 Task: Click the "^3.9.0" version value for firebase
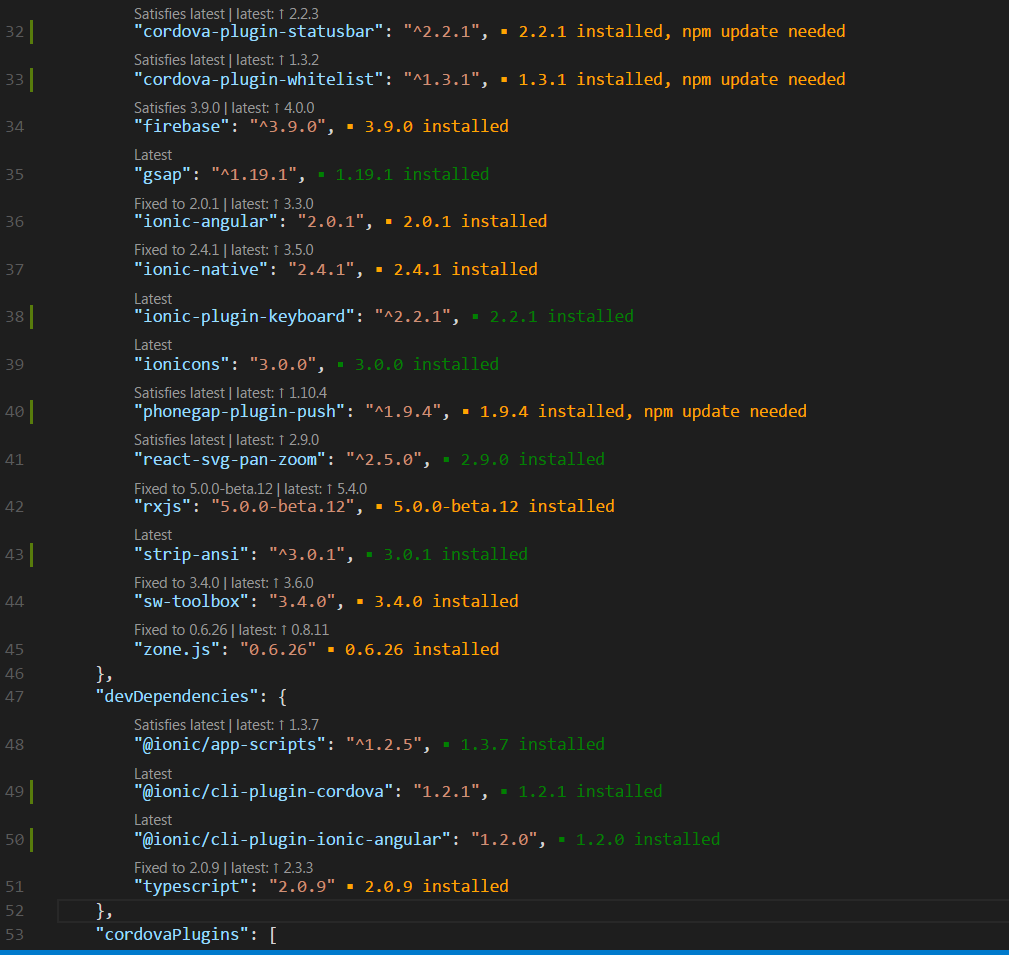click(x=288, y=126)
